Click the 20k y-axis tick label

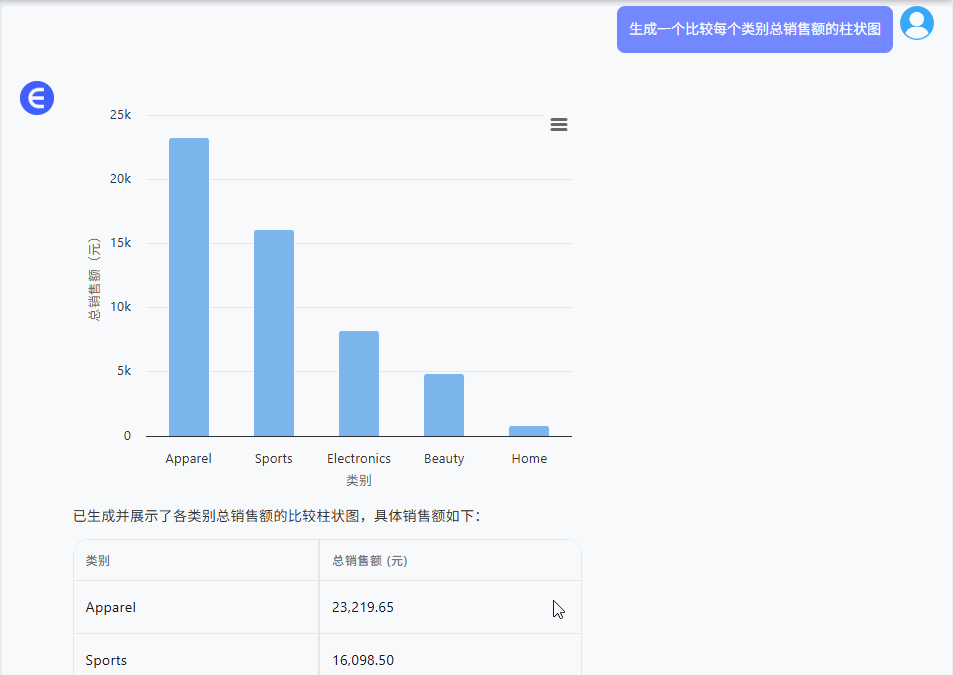pos(120,179)
